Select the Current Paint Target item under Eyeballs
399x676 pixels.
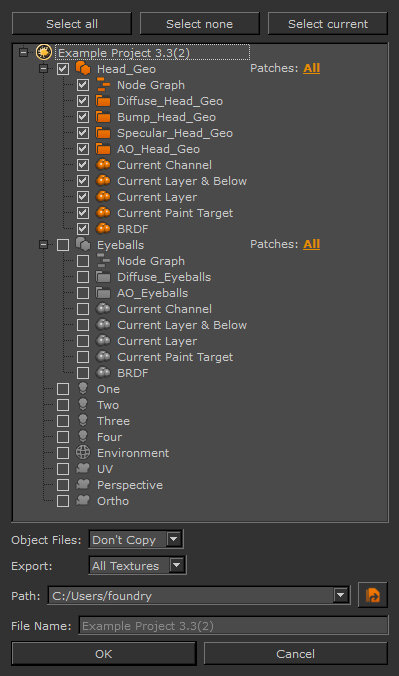pyautogui.click(x=175, y=357)
